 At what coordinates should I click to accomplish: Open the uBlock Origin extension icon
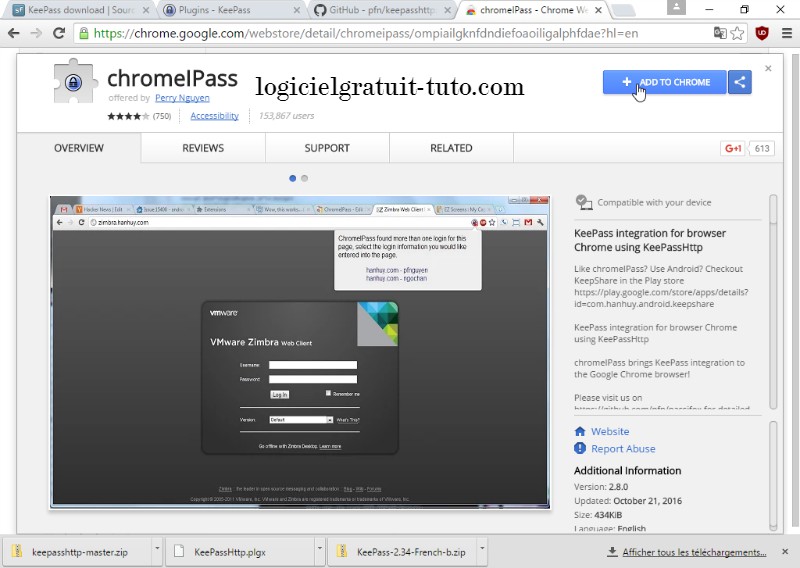click(762, 33)
